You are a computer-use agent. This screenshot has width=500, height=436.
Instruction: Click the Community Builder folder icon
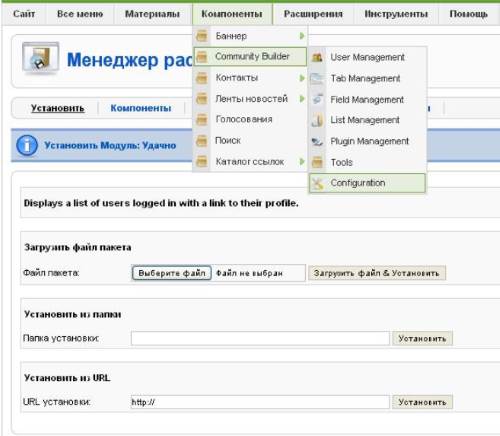point(202,57)
